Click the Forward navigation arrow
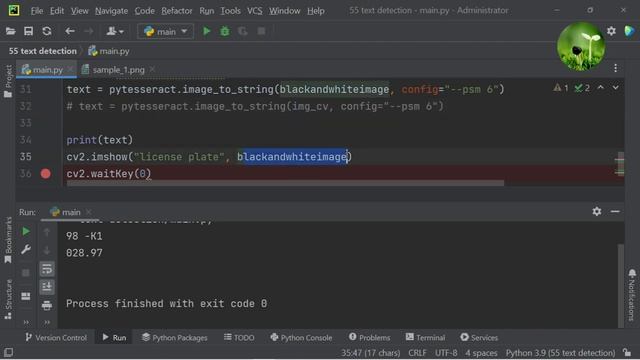Viewport: 640px width, 360px height. [88, 31]
